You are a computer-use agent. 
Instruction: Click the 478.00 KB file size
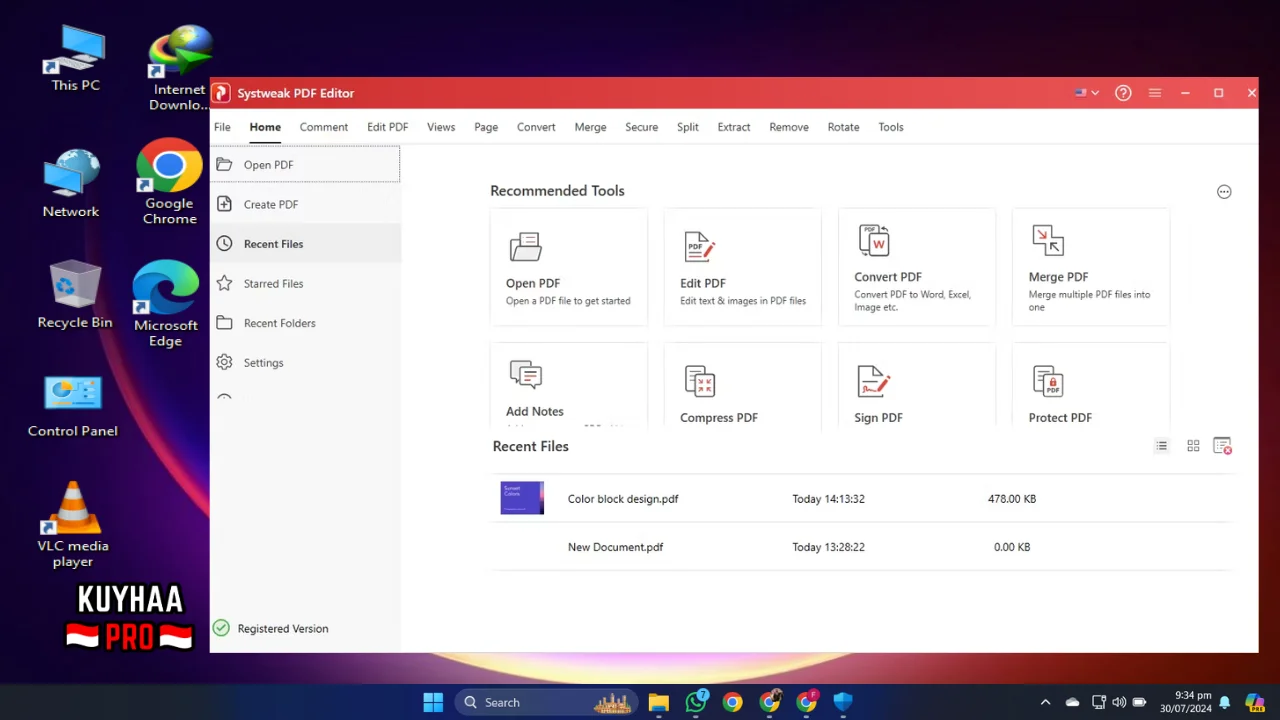click(1012, 499)
